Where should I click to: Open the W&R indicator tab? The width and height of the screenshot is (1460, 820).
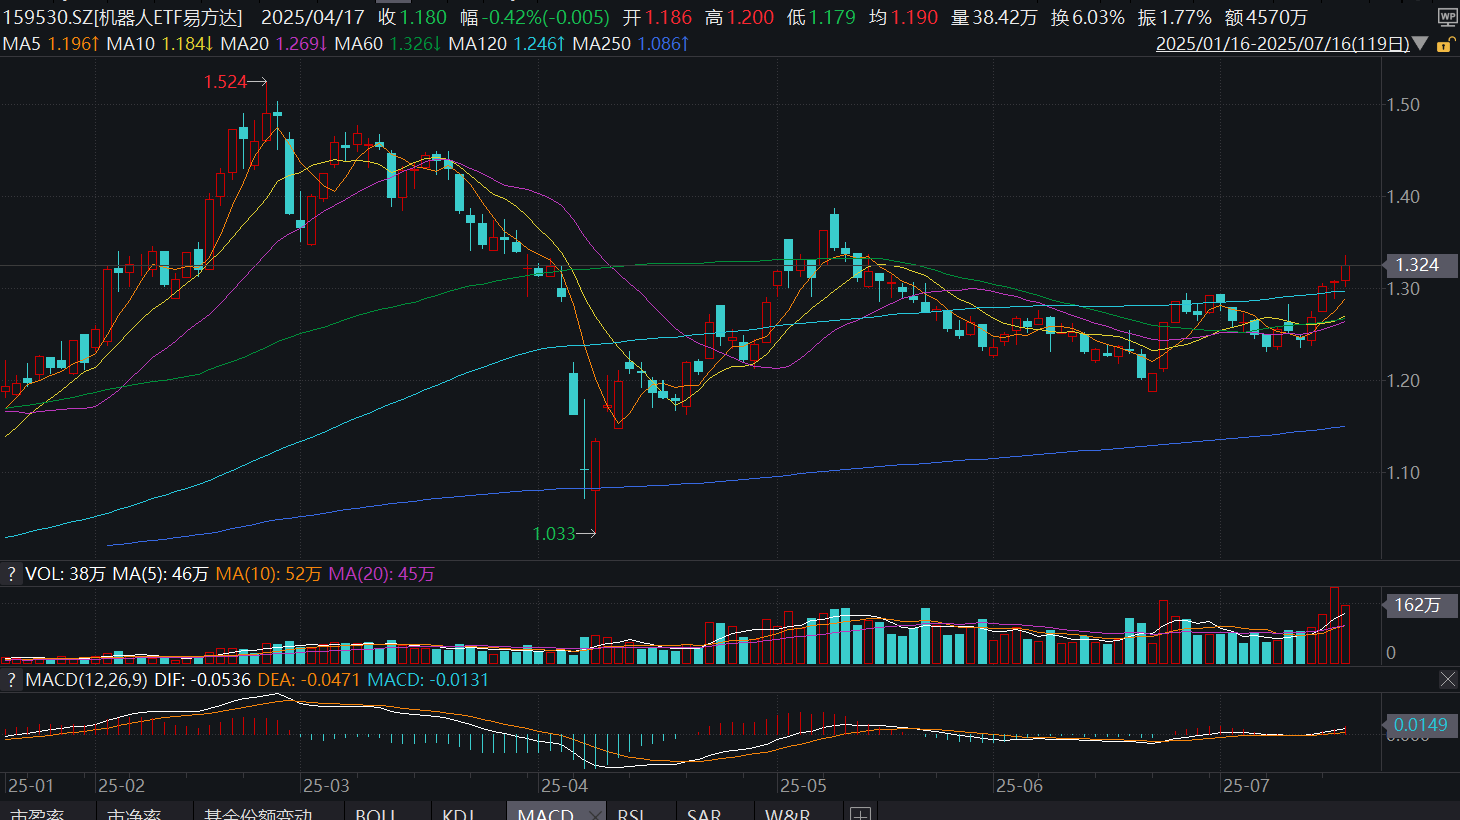point(787,814)
